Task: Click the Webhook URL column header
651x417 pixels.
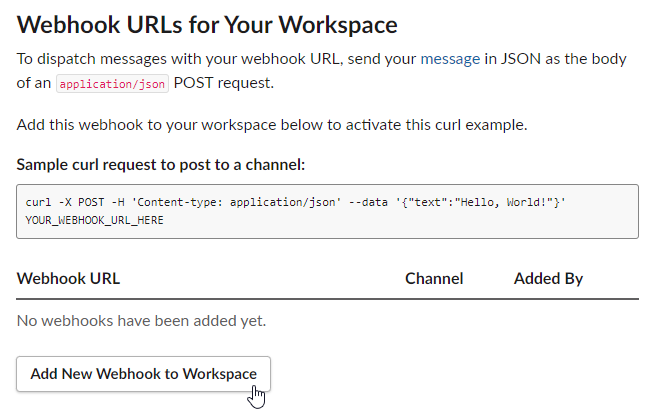Action: point(68,278)
